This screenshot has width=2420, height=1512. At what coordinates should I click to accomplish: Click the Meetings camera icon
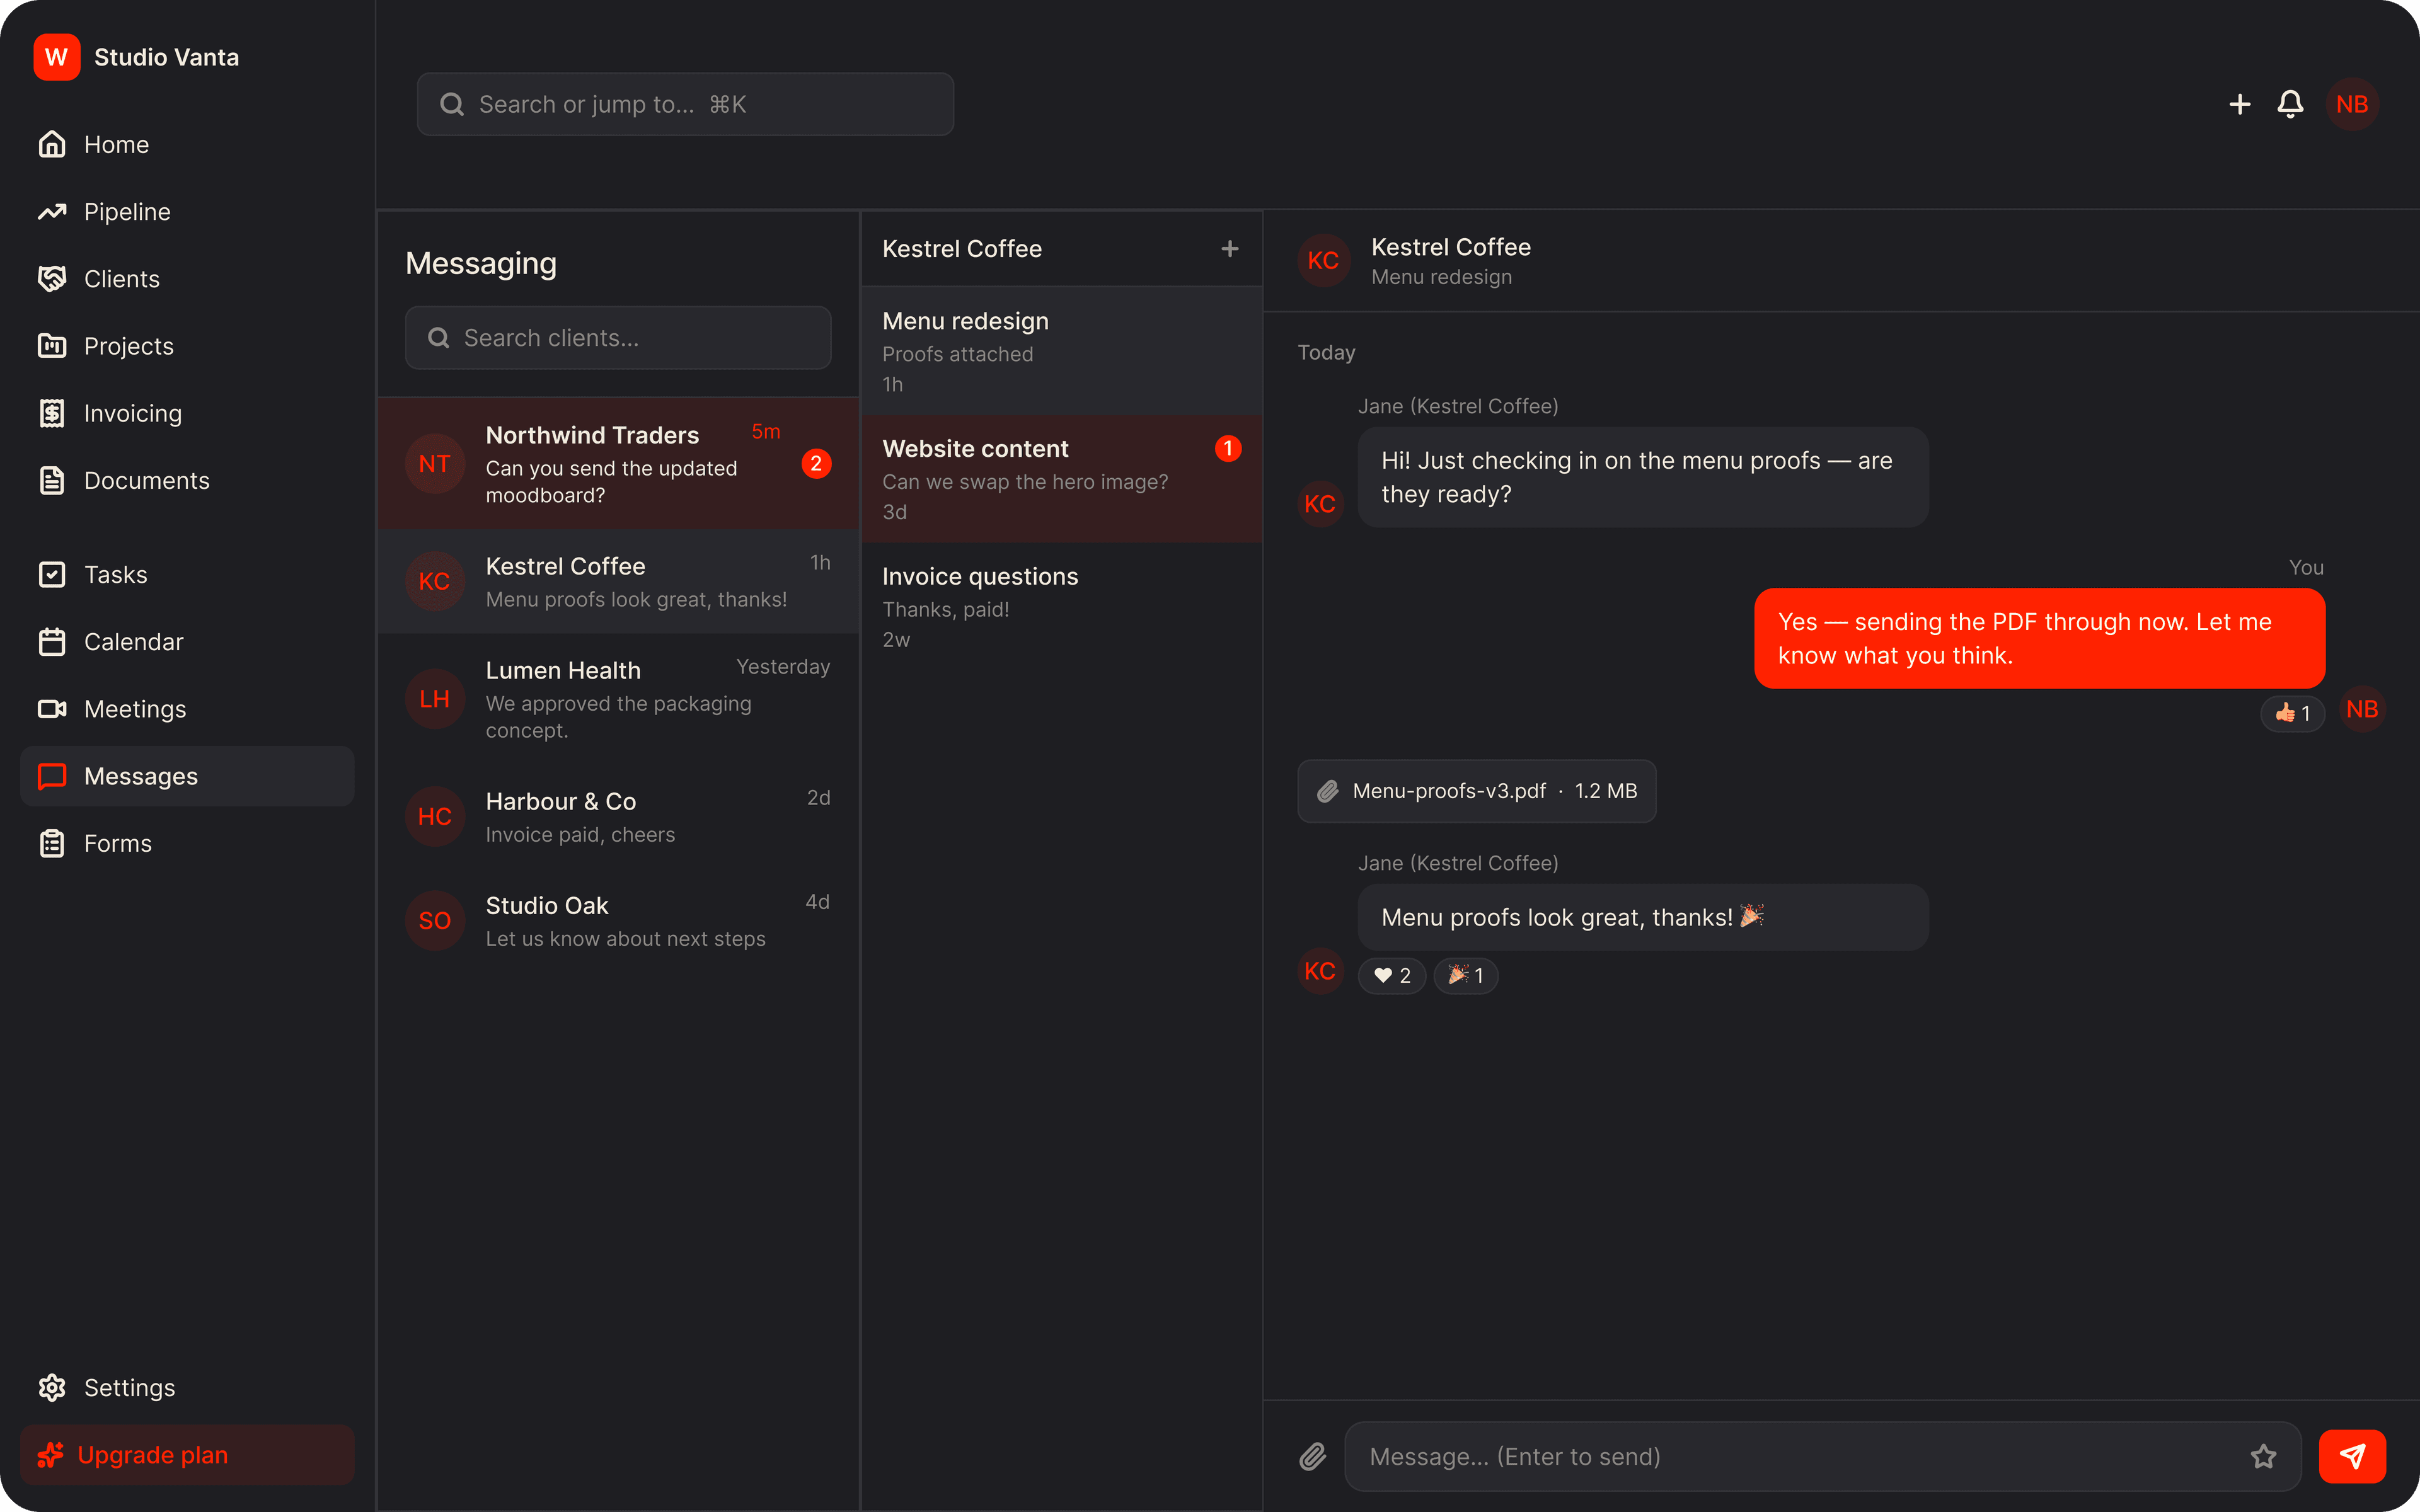coord(52,708)
